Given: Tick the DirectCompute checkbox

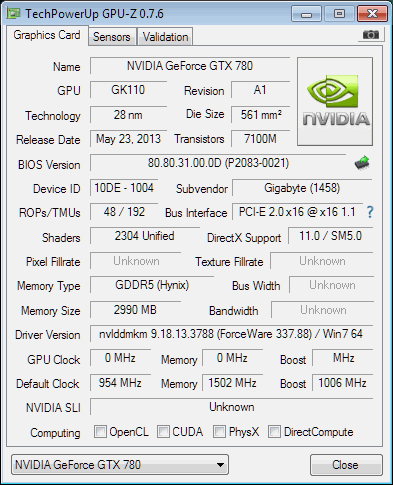Looking at the screenshot, I should pyautogui.click(x=274, y=431).
